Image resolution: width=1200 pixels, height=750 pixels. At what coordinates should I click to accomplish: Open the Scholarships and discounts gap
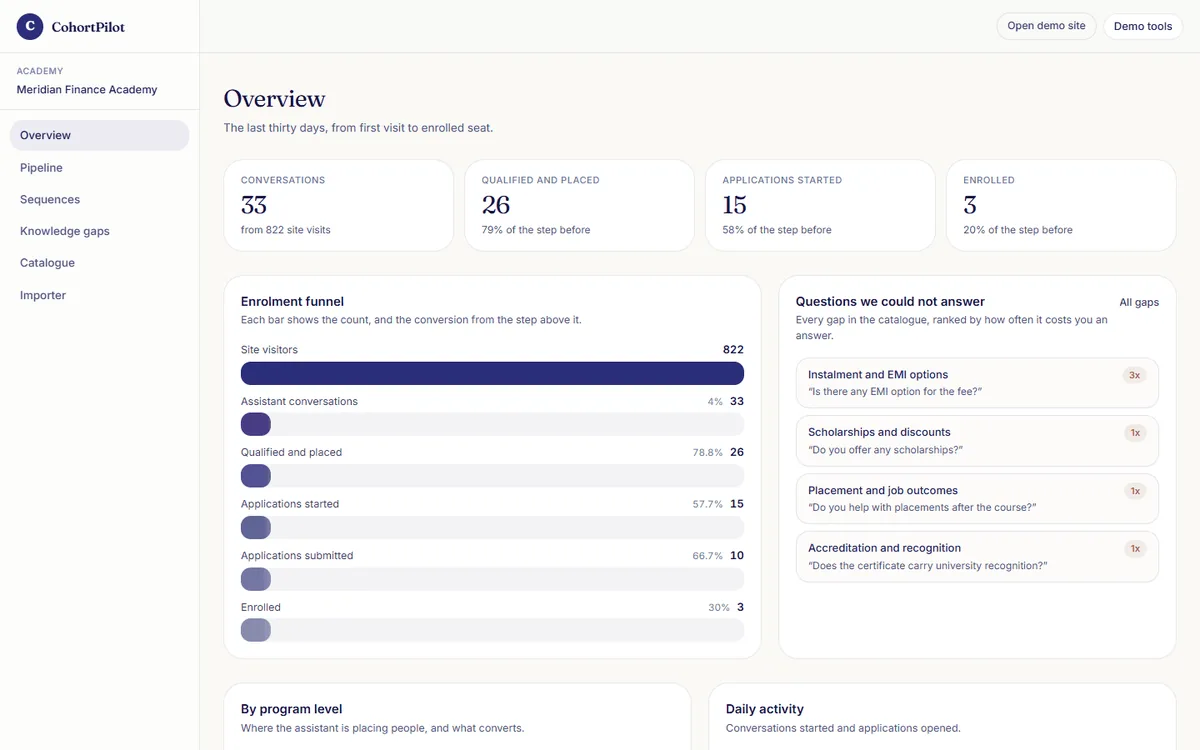point(977,441)
